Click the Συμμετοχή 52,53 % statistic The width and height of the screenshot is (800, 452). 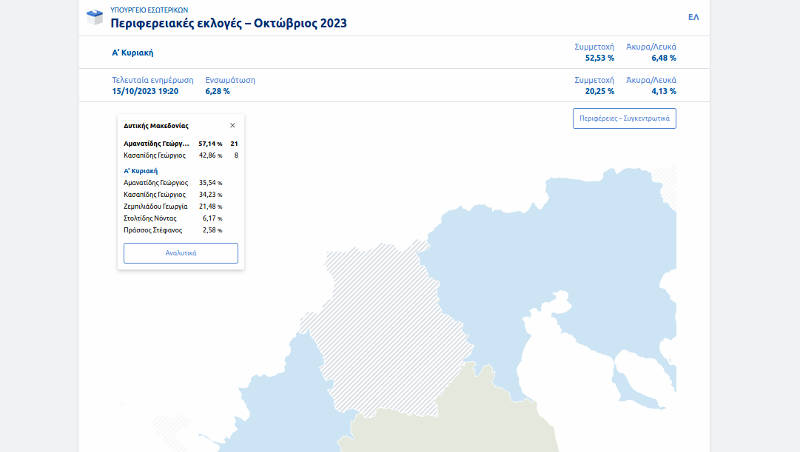(x=594, y=53)
